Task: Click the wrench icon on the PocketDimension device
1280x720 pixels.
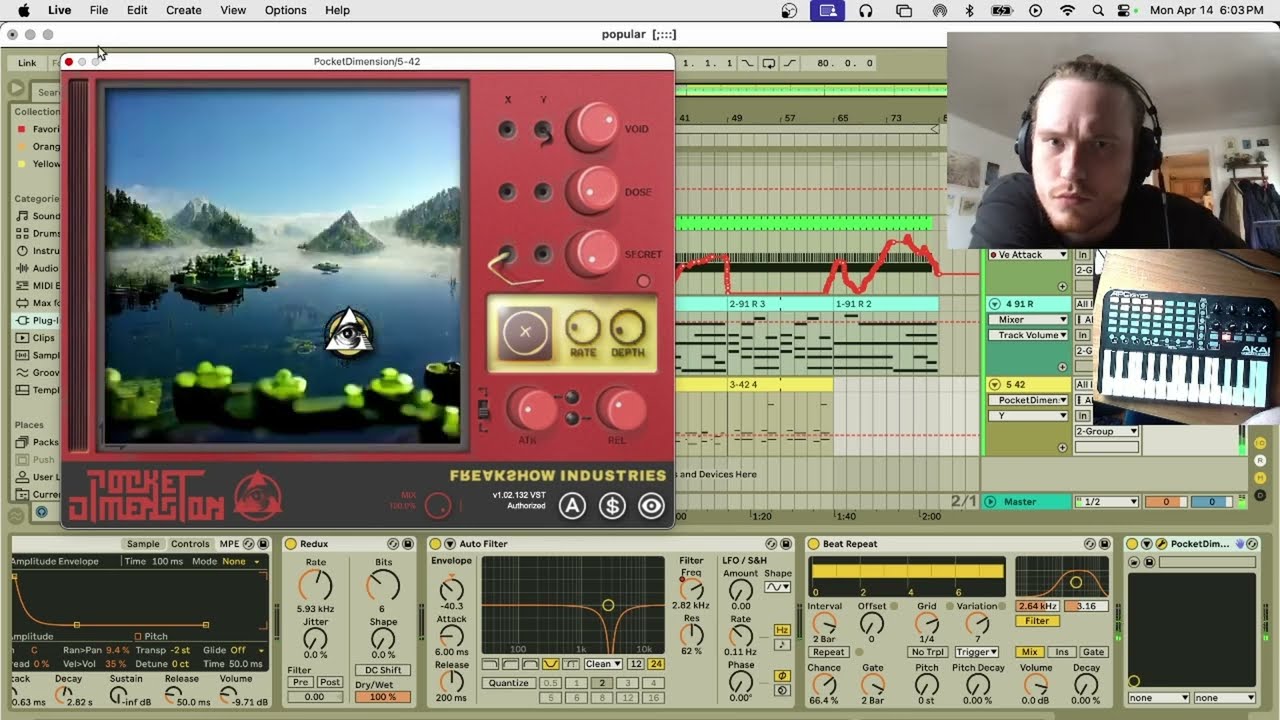Action: (1162, 544)
